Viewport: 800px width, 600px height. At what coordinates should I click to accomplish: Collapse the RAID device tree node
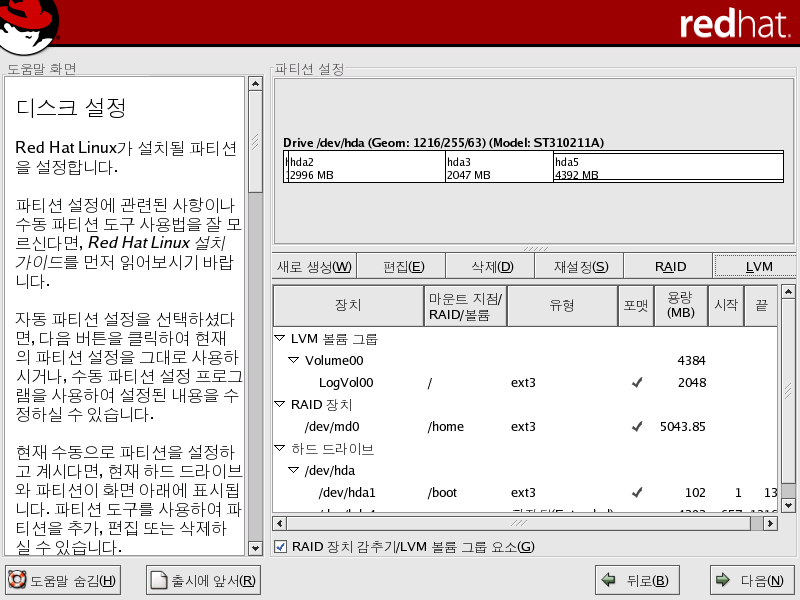pyautogui.click(x=281, y=404)
